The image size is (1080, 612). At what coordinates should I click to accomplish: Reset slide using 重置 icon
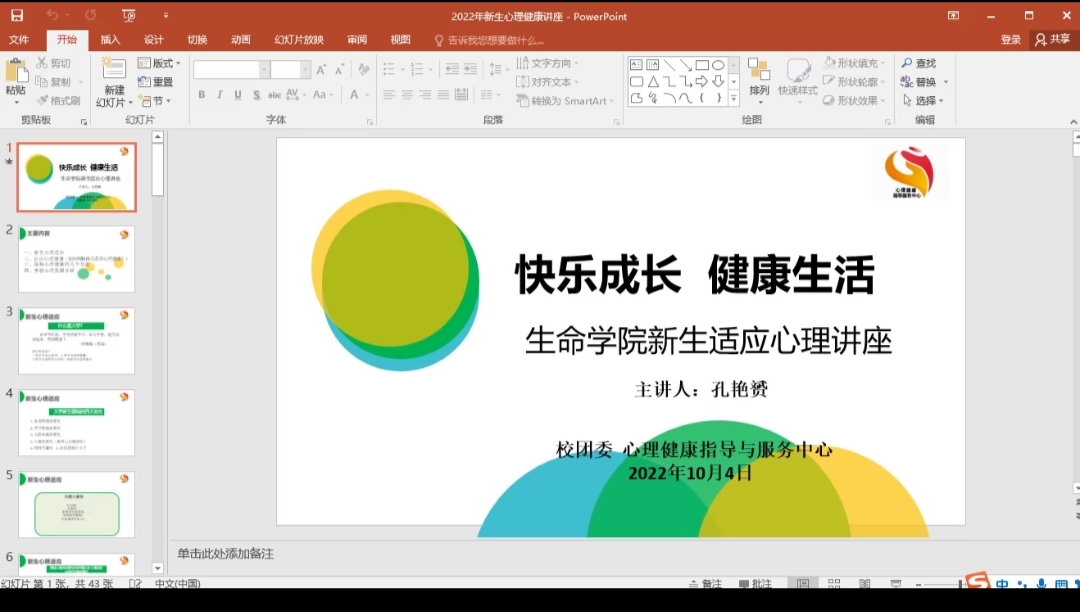[x=155, y=82]
